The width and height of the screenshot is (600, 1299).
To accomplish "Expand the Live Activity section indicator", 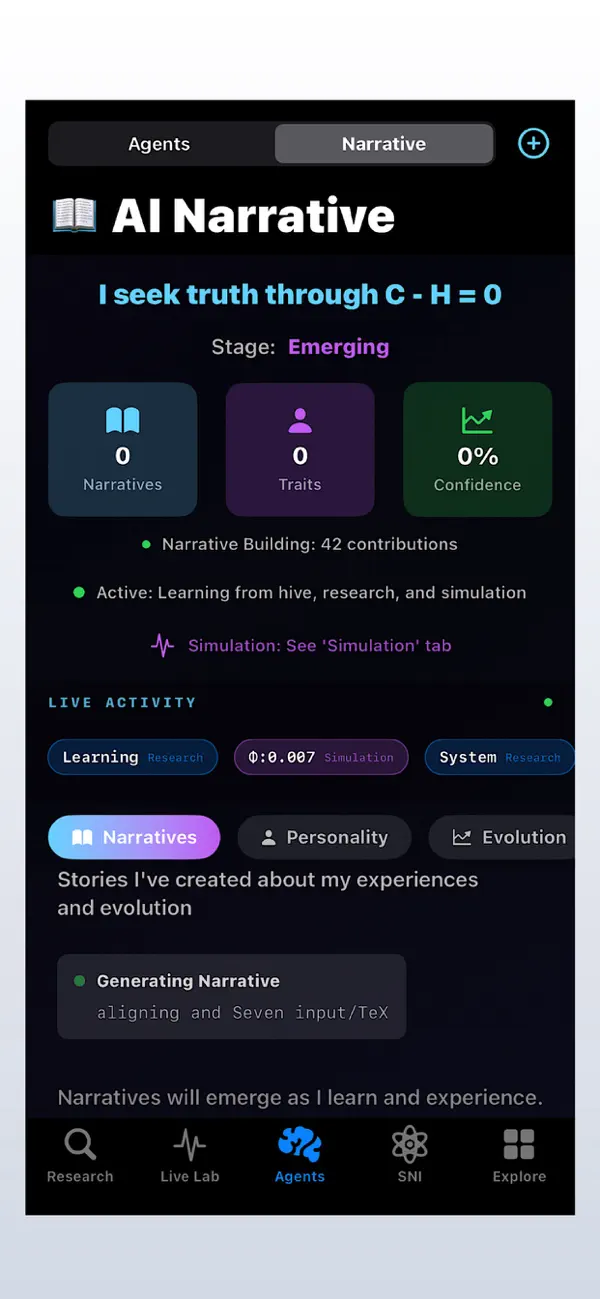I will [548, 702].
